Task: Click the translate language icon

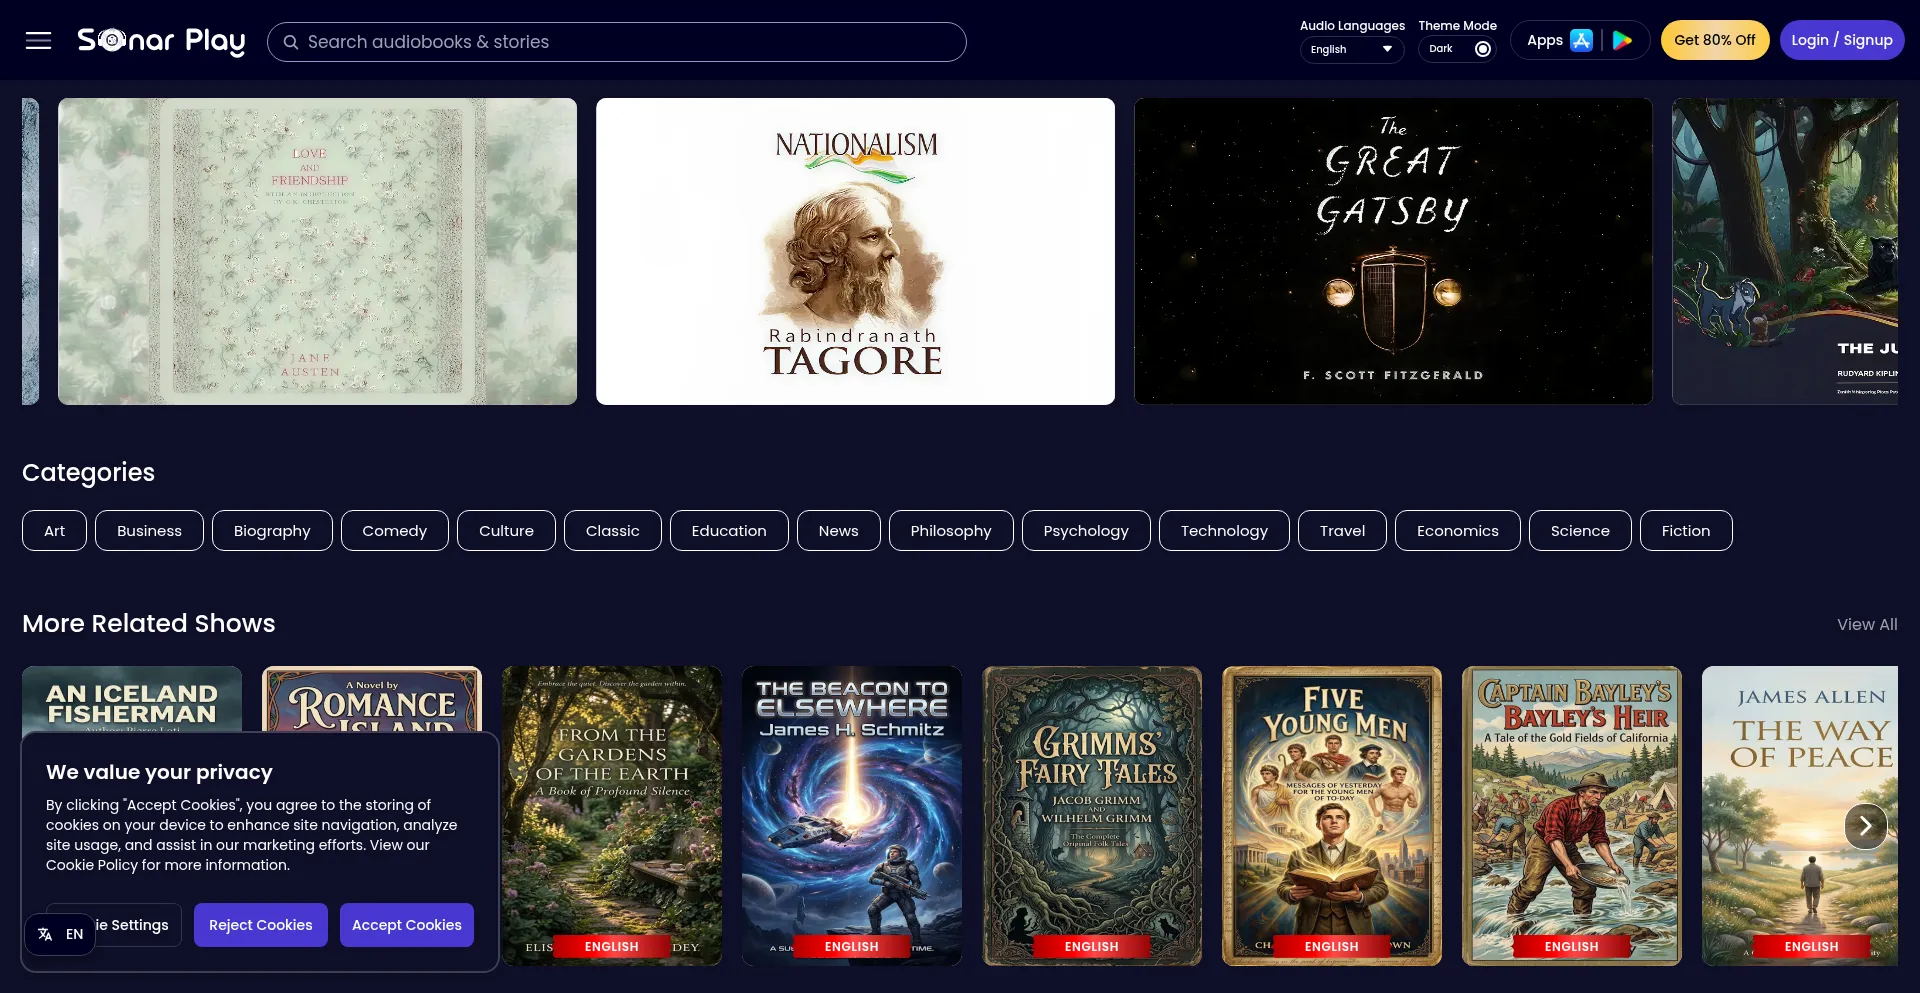Action: [x=45, y=934]
